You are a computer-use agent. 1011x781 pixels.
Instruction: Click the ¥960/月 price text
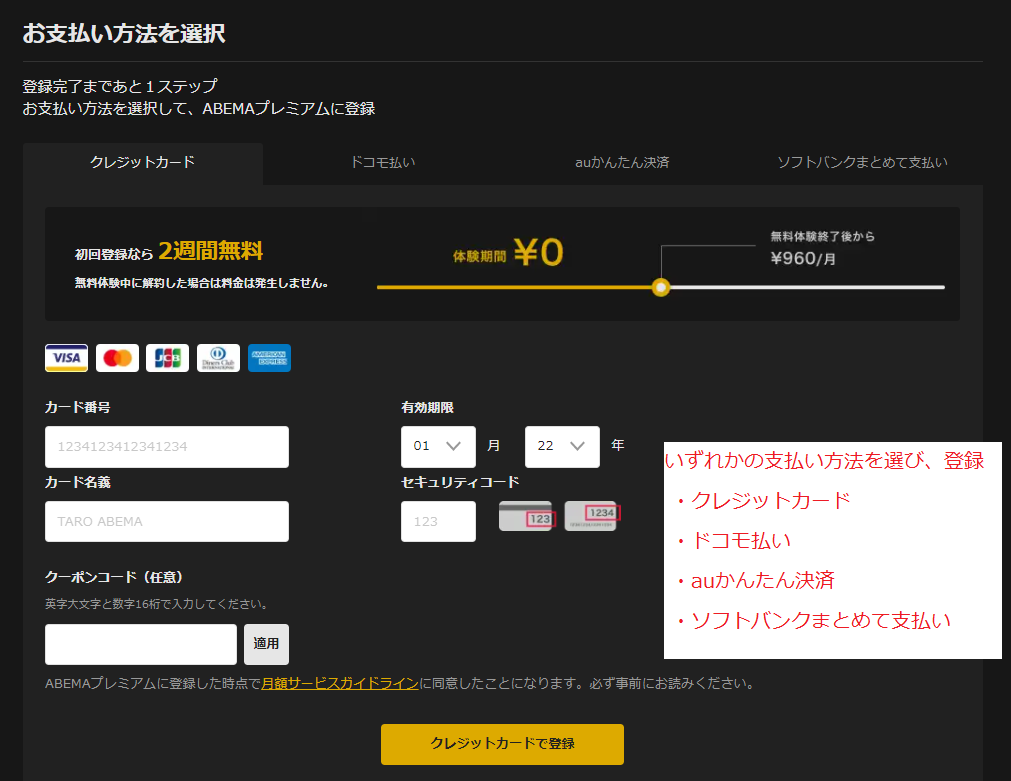pyautogui.click(x=803, y=259)
